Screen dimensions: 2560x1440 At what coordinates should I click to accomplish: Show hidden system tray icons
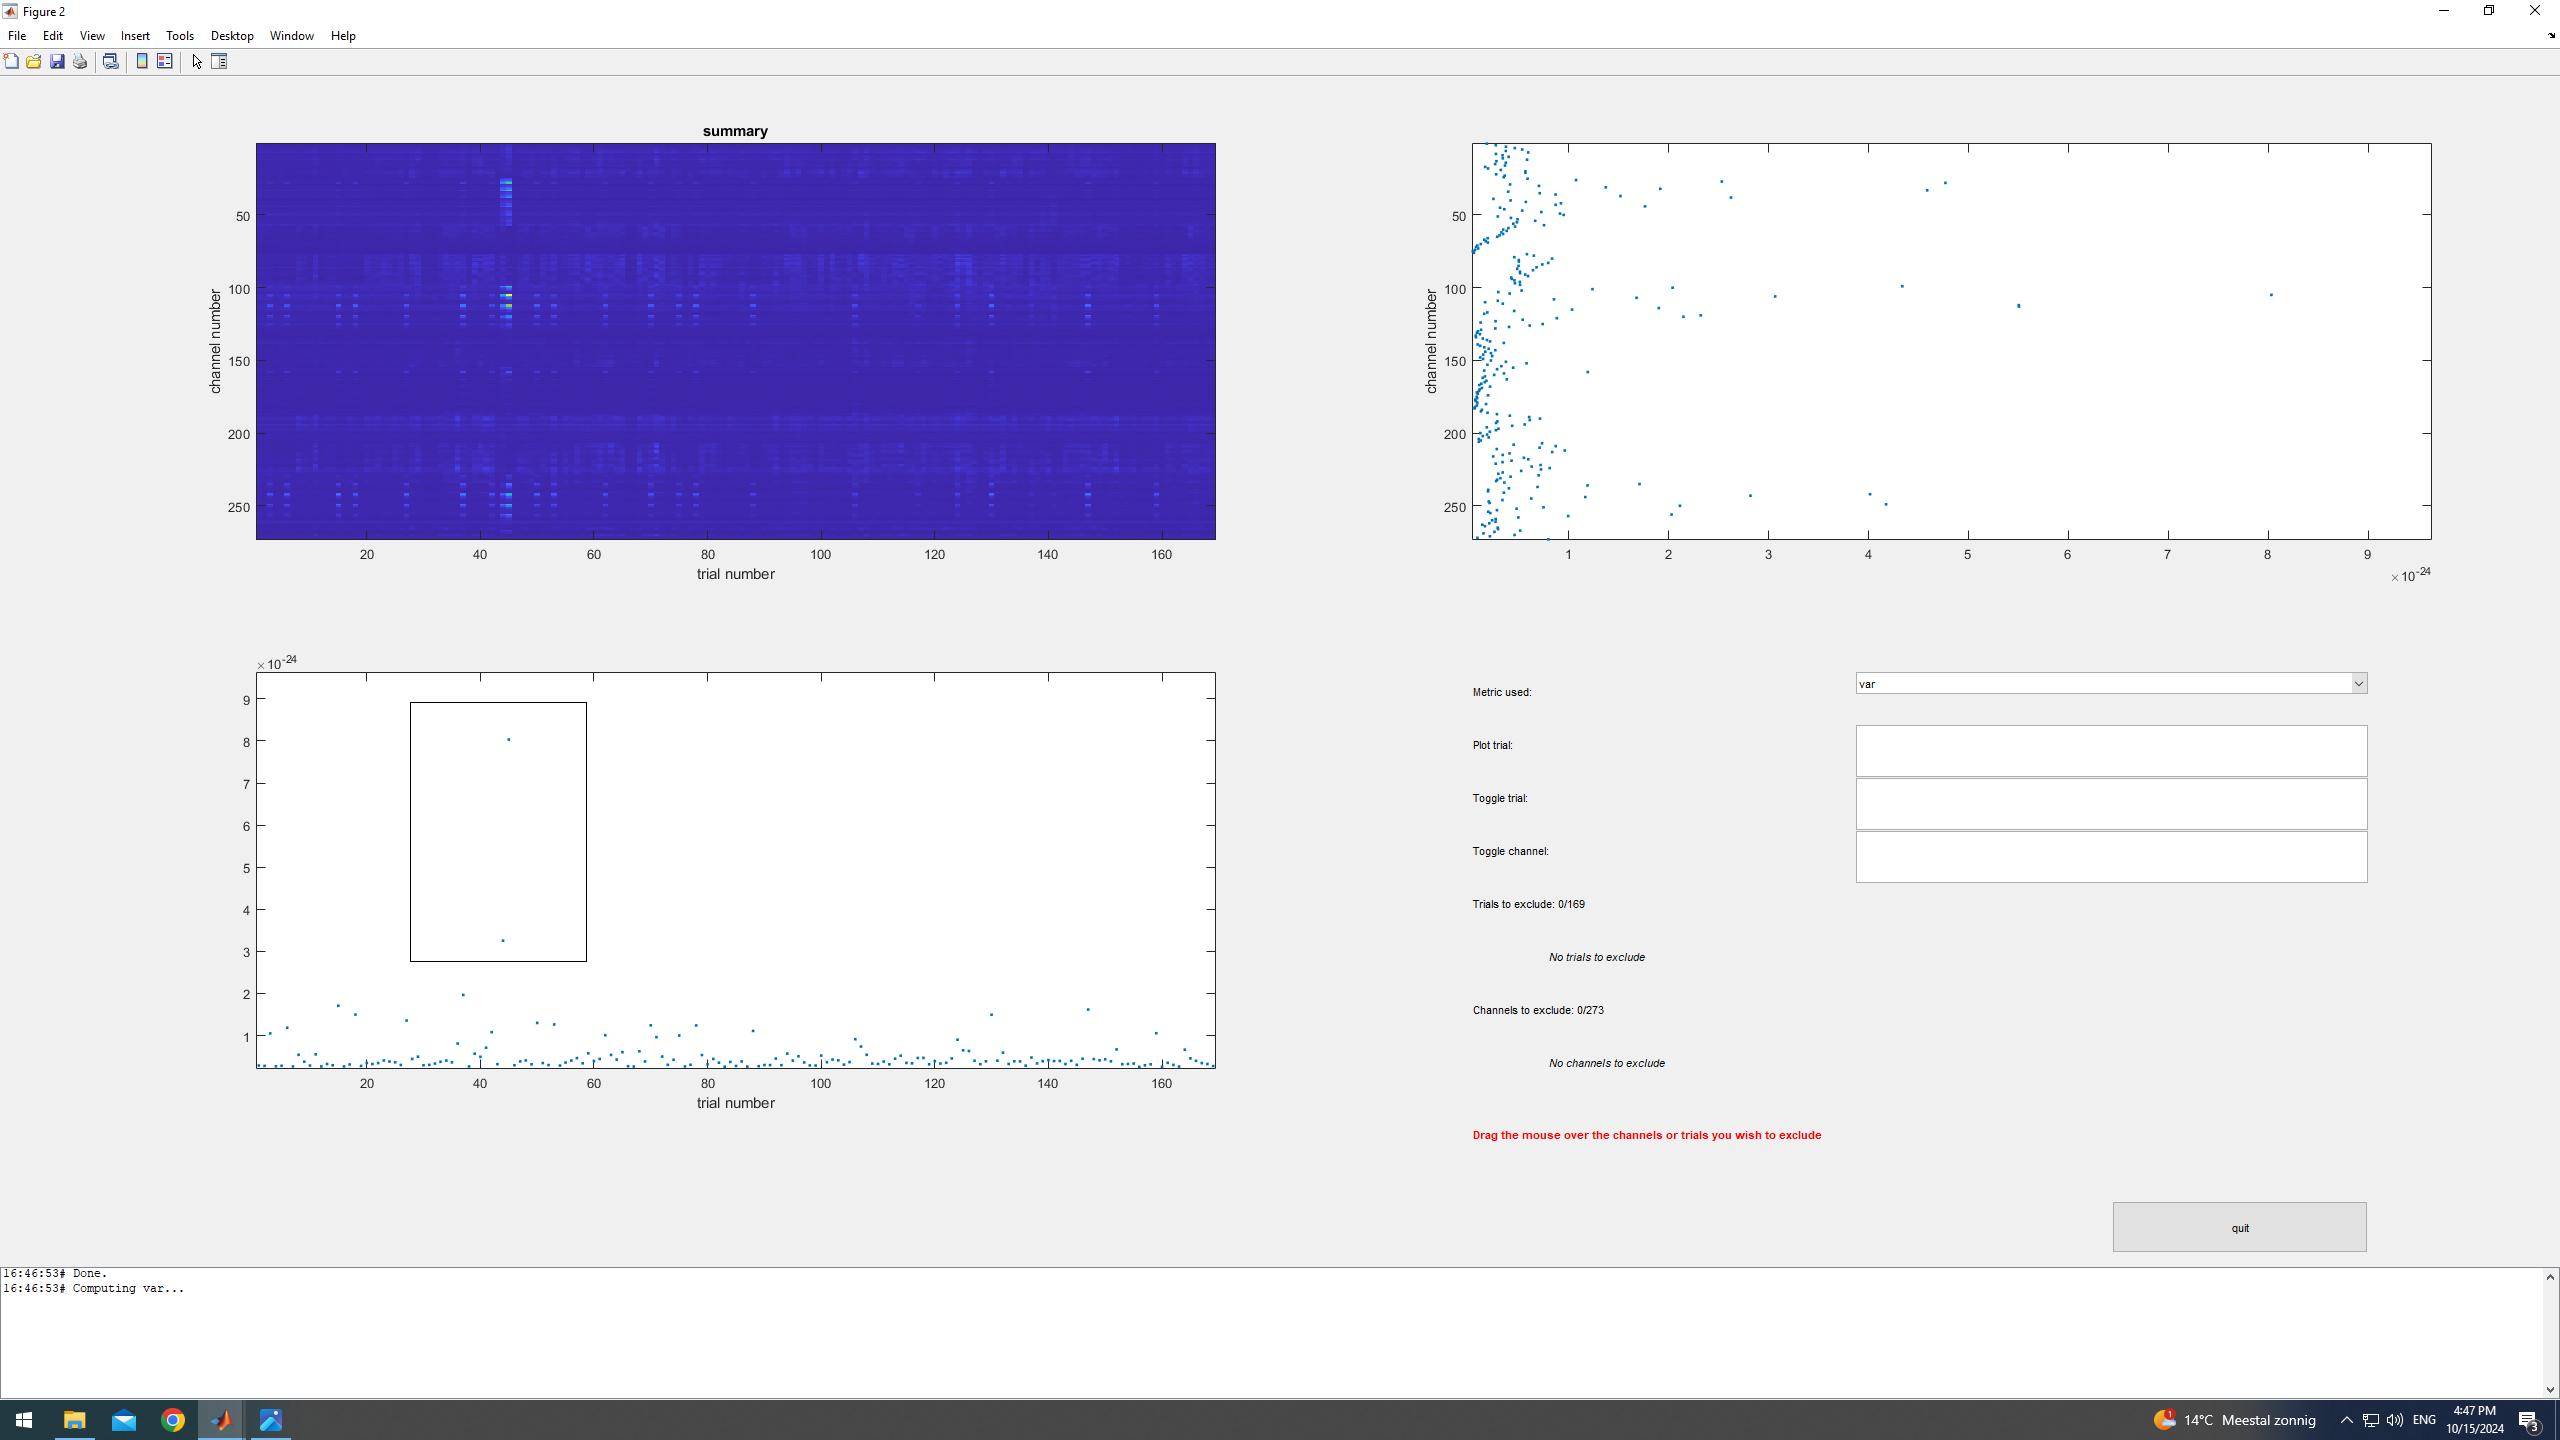[2346, 1420]
